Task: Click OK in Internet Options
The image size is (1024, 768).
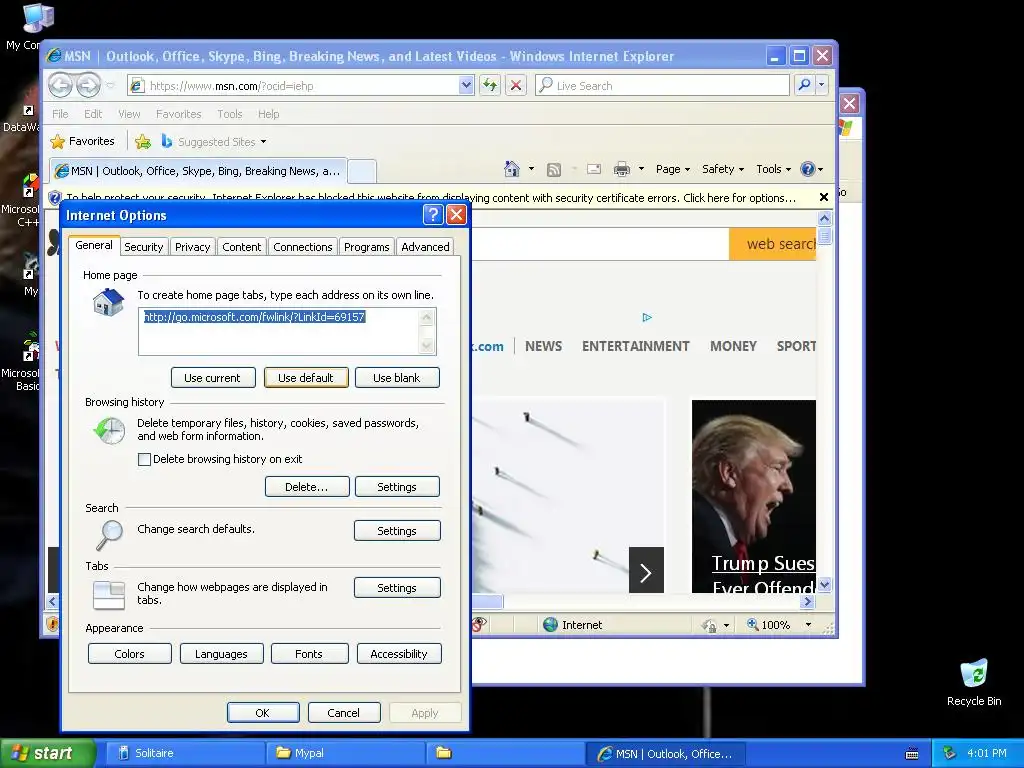Action: tap(263, 712)
